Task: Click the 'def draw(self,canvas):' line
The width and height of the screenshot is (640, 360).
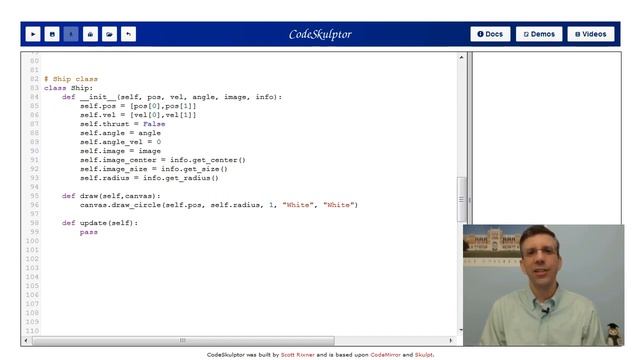Action: coord(111,196)
